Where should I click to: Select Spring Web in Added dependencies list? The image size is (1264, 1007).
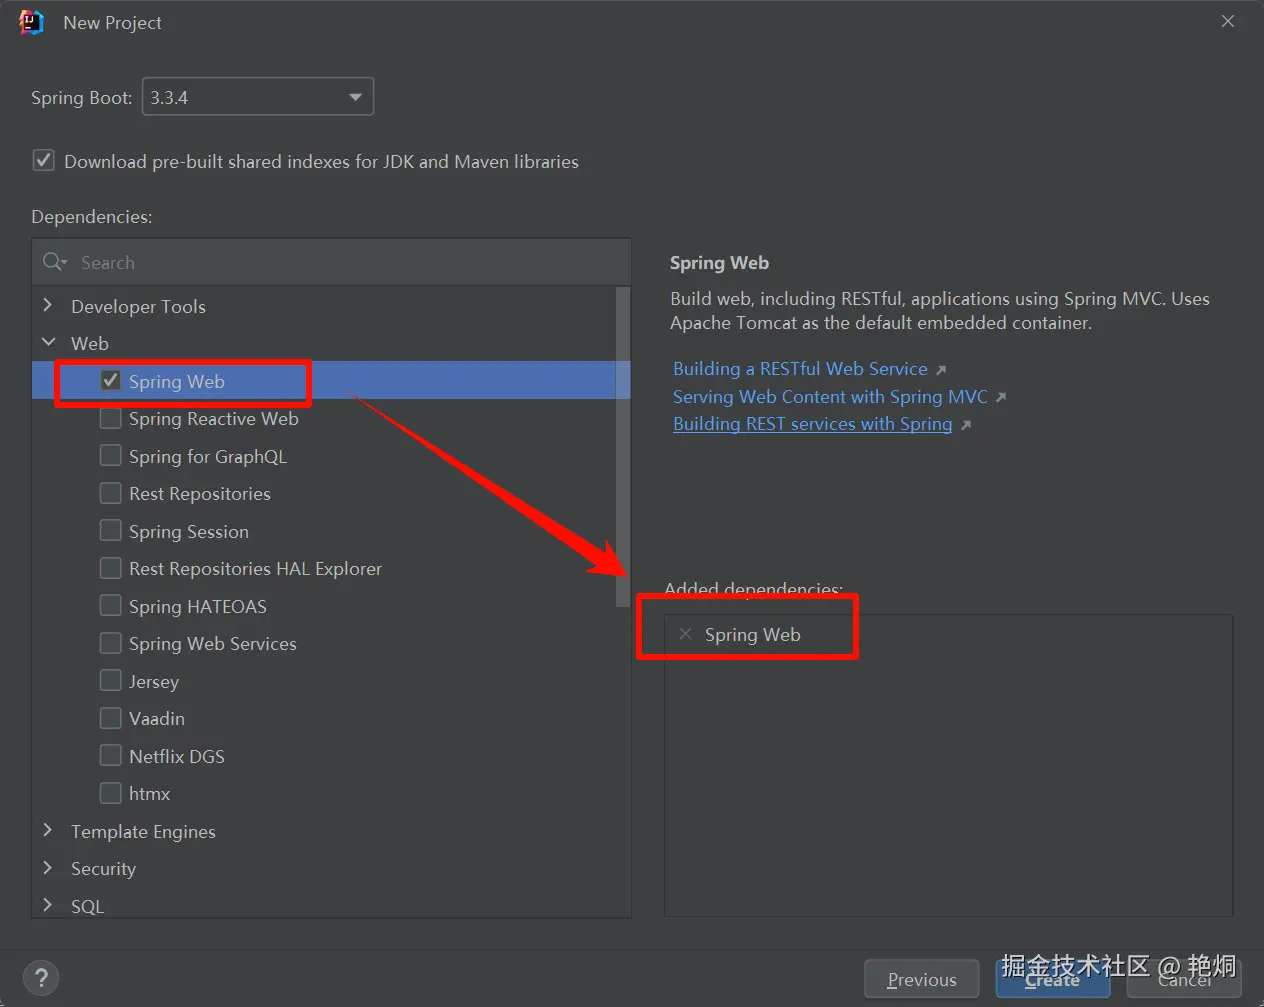click(x=752, y=634)
